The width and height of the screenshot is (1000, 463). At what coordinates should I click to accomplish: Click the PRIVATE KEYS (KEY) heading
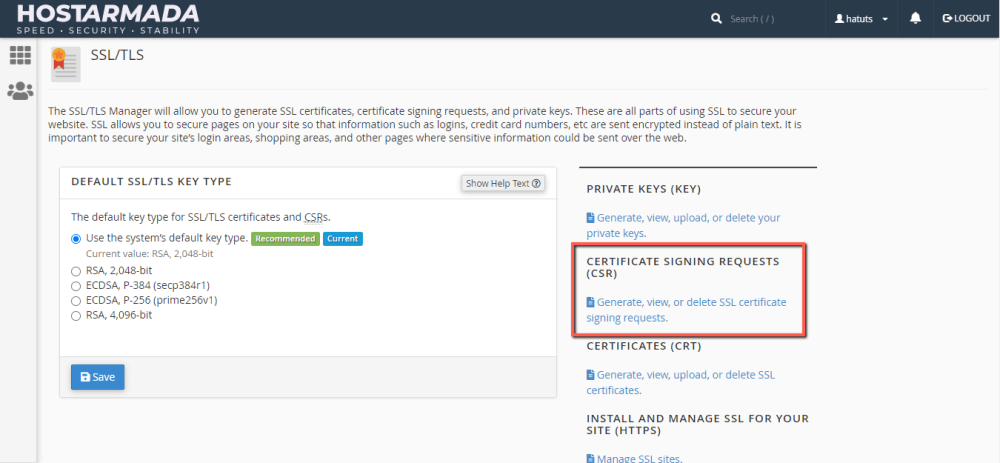pyautogui.click(x=643, y=189)
